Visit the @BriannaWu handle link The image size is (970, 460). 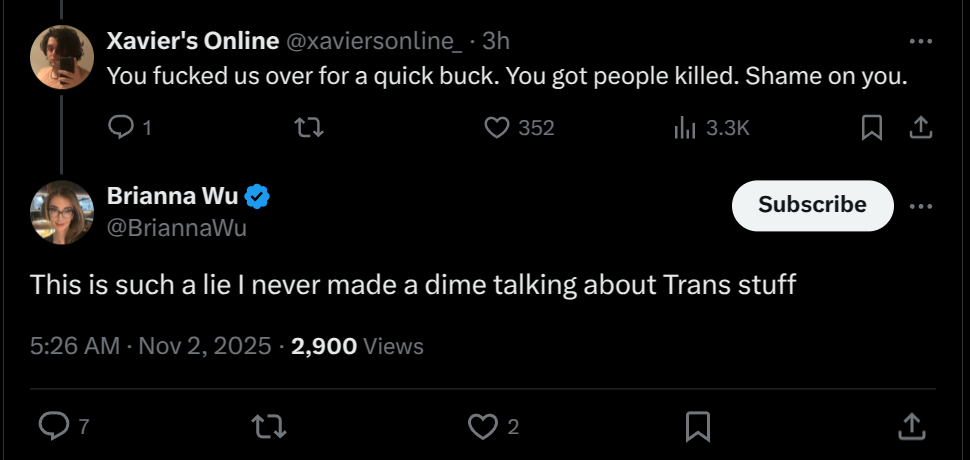tap(176, 227)
